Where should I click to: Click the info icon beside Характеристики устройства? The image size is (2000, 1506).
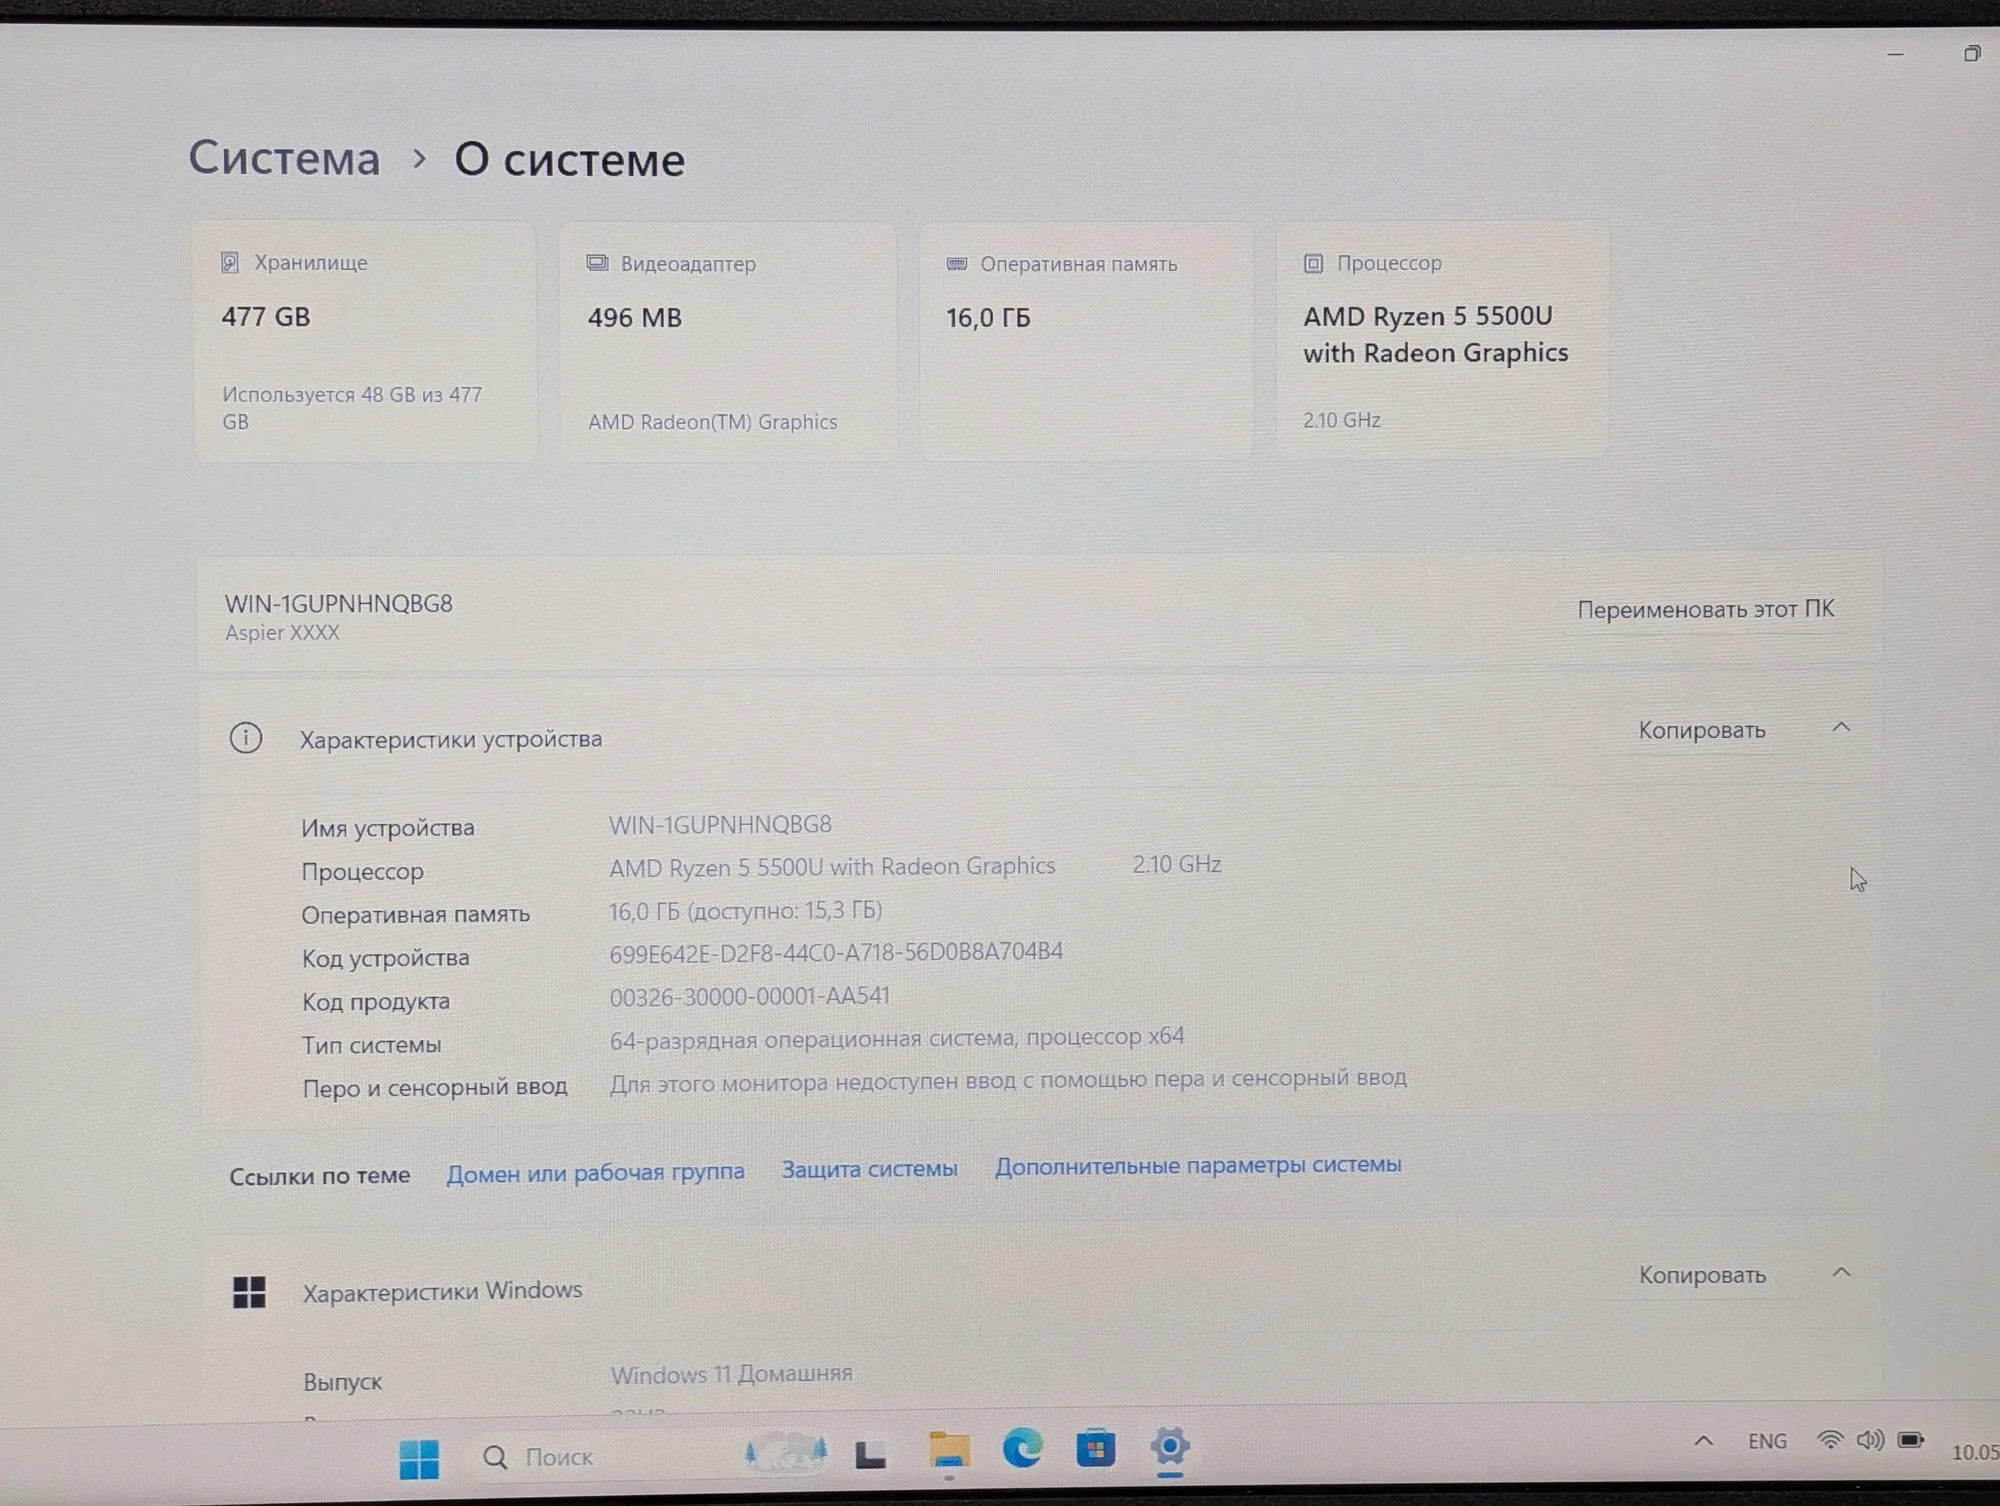coord(246,738)
